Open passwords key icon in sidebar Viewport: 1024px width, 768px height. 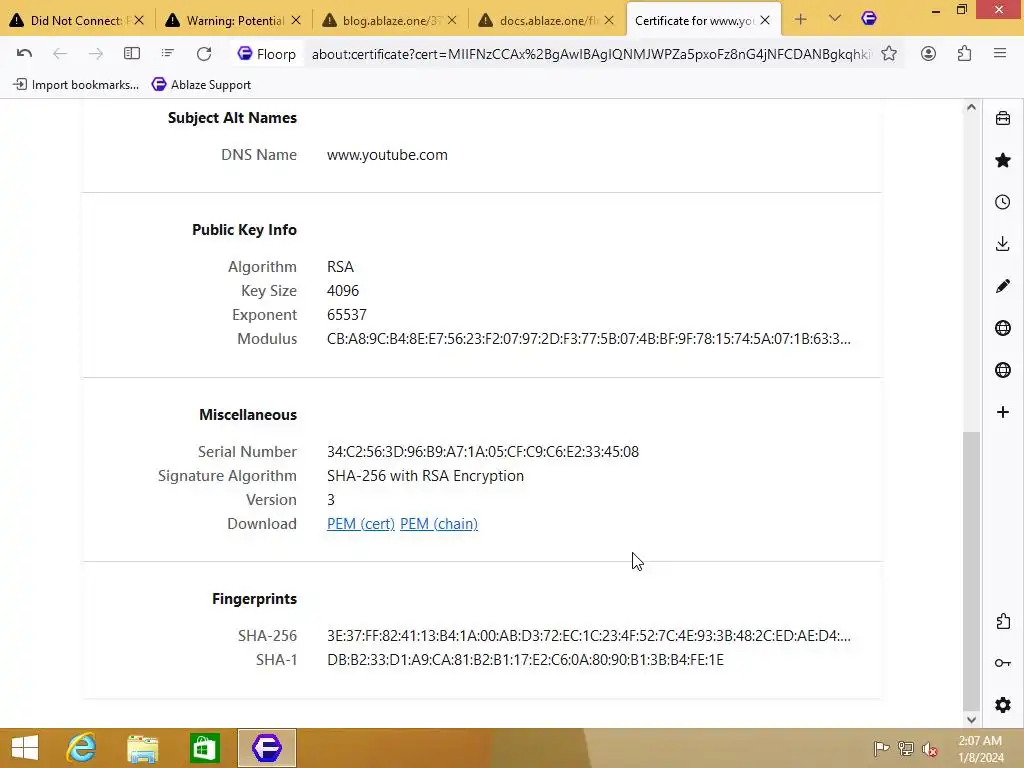pyautogui.click(x=1003, y=663)
